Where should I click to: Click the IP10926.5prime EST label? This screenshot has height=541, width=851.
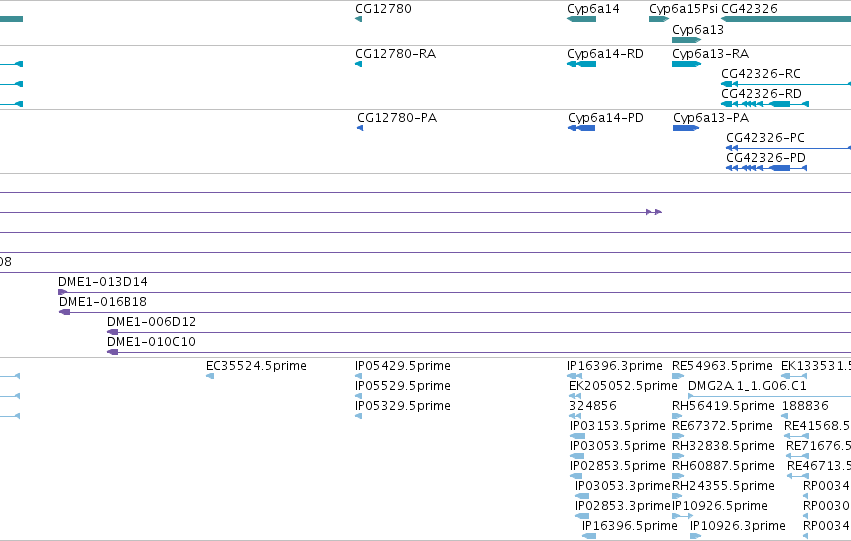click(720, 507)
